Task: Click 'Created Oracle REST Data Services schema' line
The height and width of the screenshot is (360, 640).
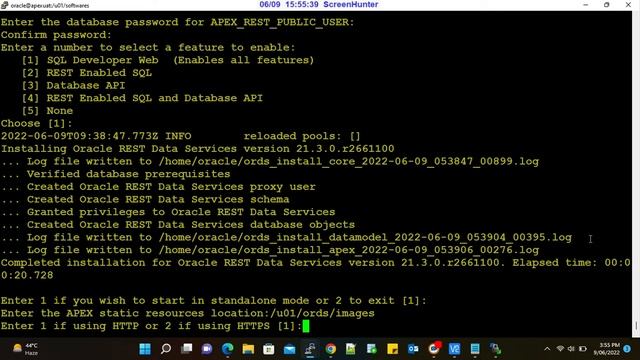Action: coord(145,199)
